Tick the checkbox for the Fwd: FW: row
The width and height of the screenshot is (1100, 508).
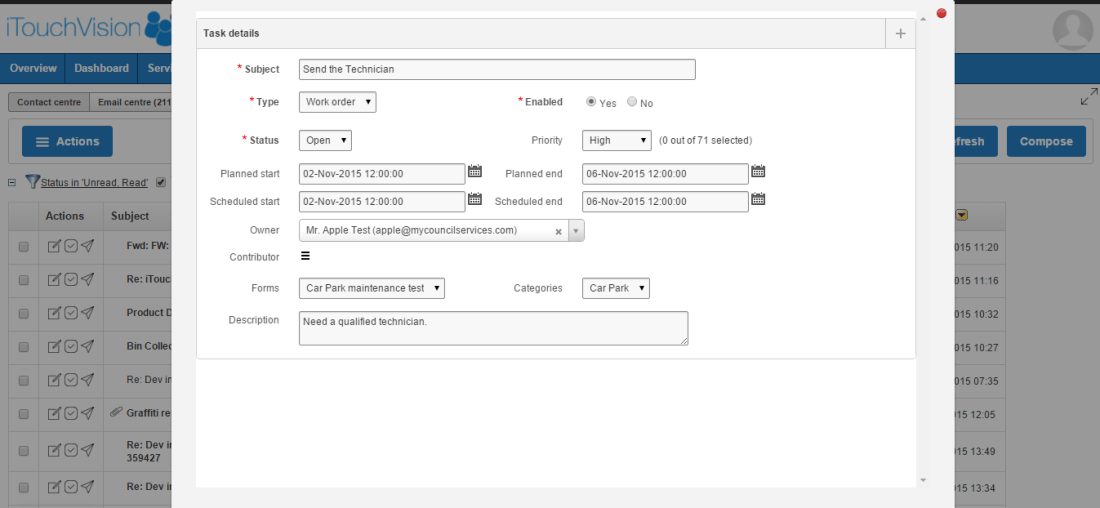[x=24, y=247]
